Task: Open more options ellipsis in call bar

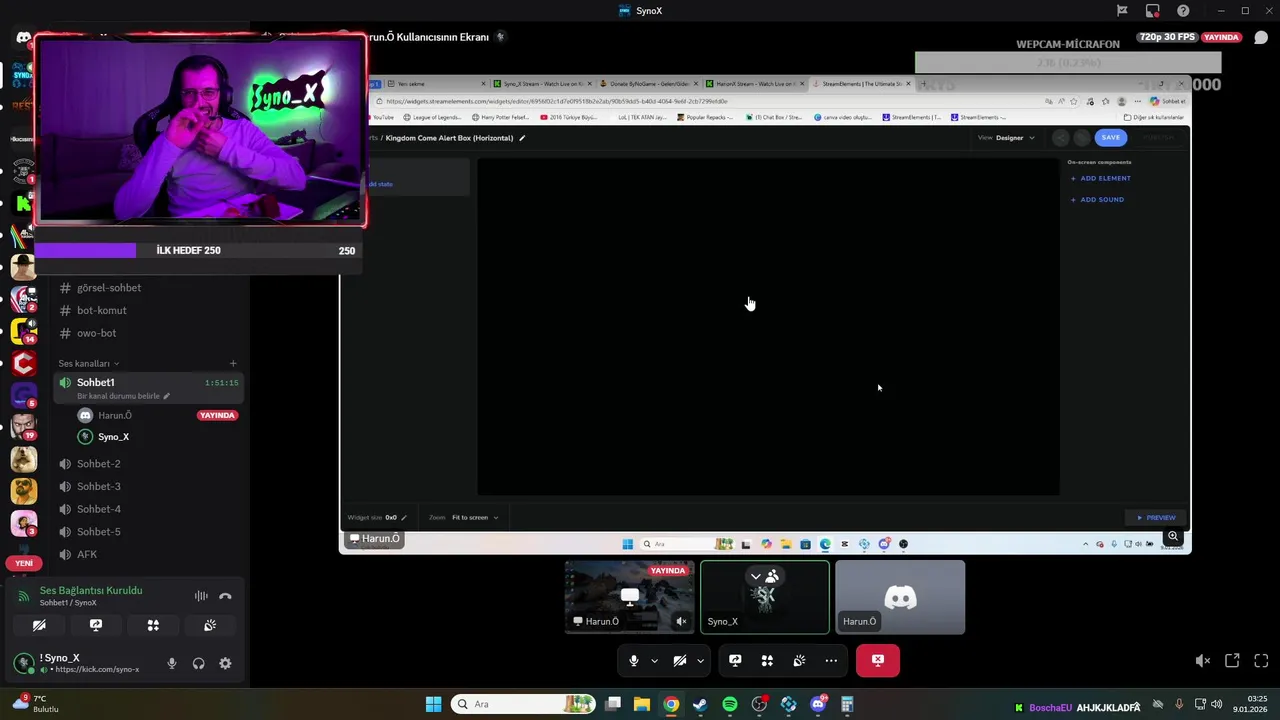Action: point(831,661)
